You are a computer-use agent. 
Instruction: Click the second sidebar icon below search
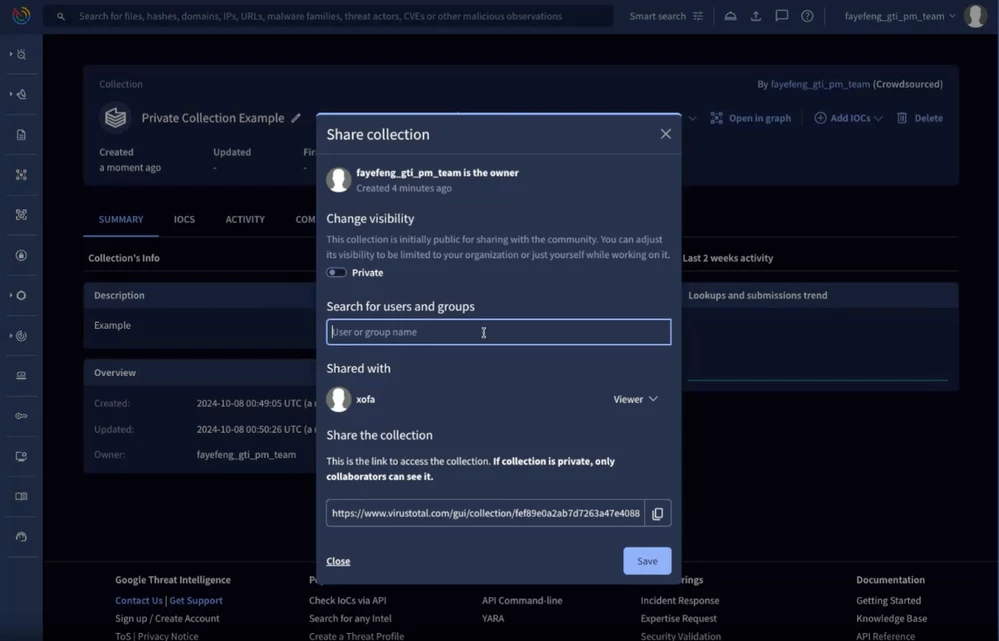[21, 94]
